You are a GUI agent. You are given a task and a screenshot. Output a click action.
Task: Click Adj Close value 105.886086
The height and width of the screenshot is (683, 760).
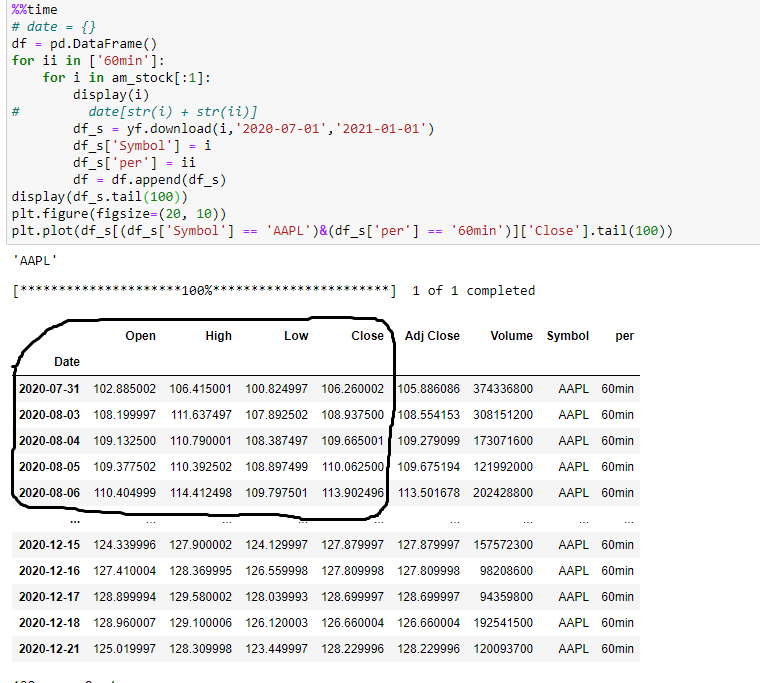coord(428,389)
